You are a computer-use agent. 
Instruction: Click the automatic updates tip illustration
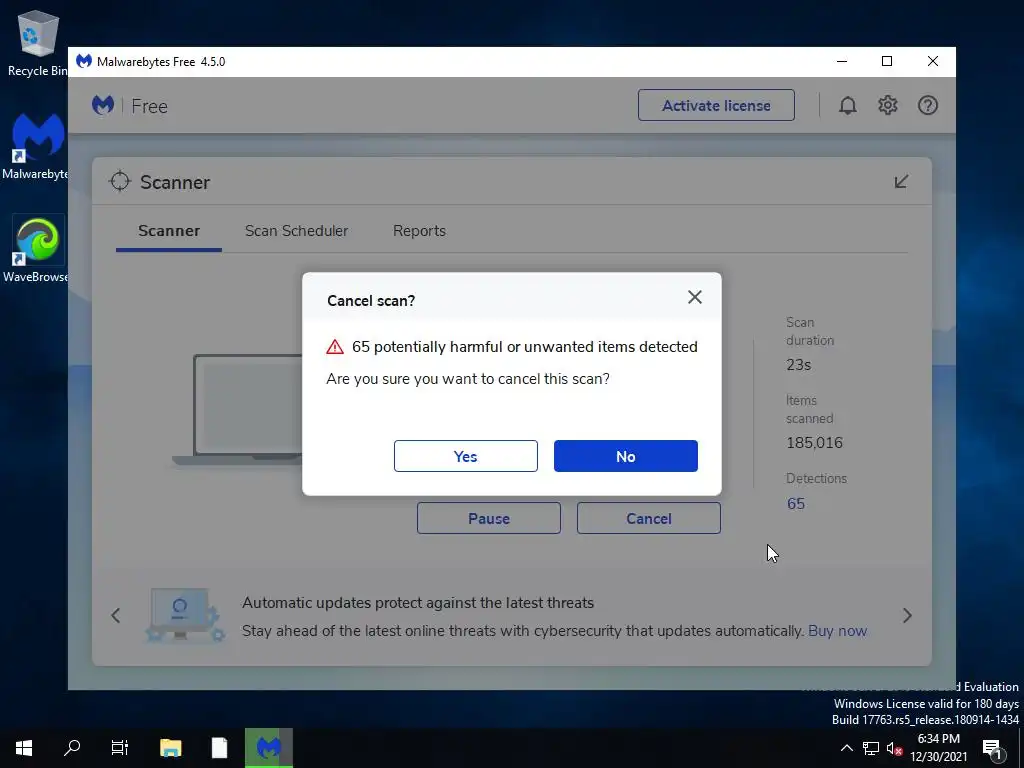(184, 615)
